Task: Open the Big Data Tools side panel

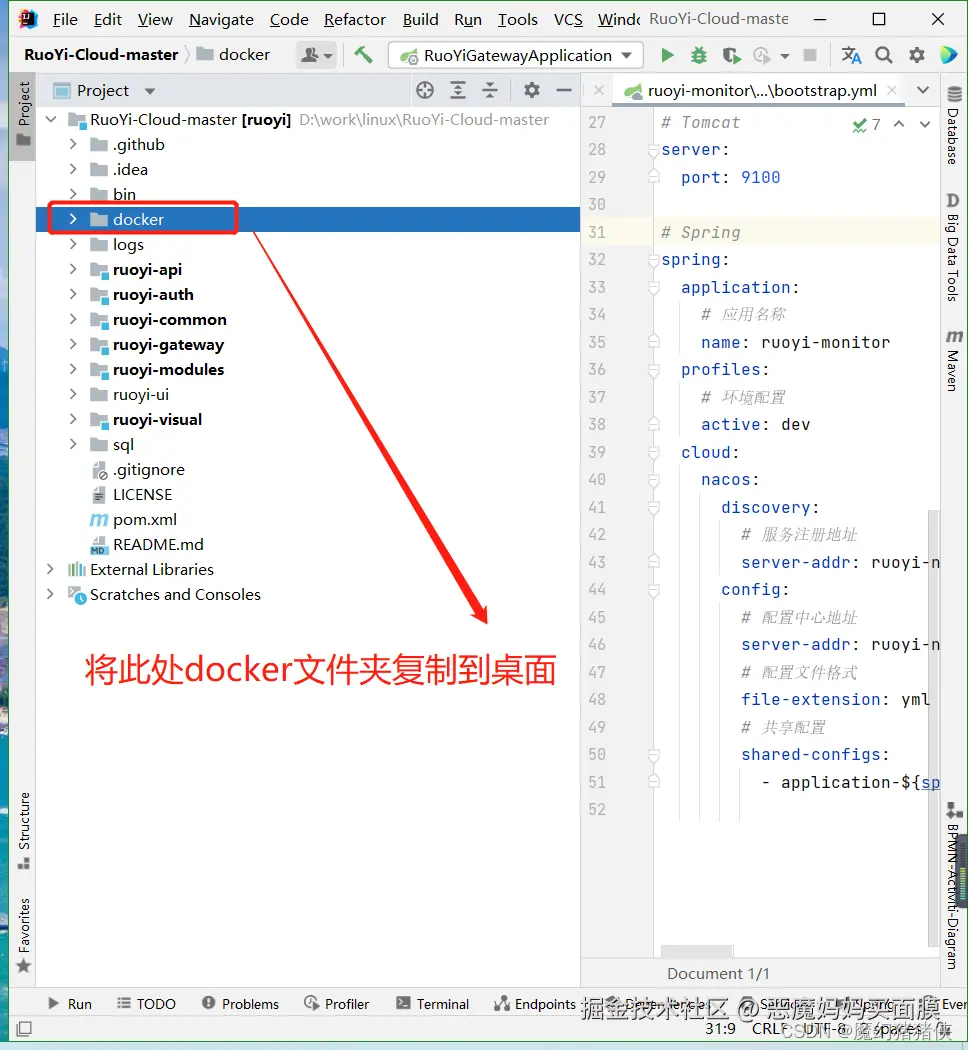Action: [x=953, y=247]
